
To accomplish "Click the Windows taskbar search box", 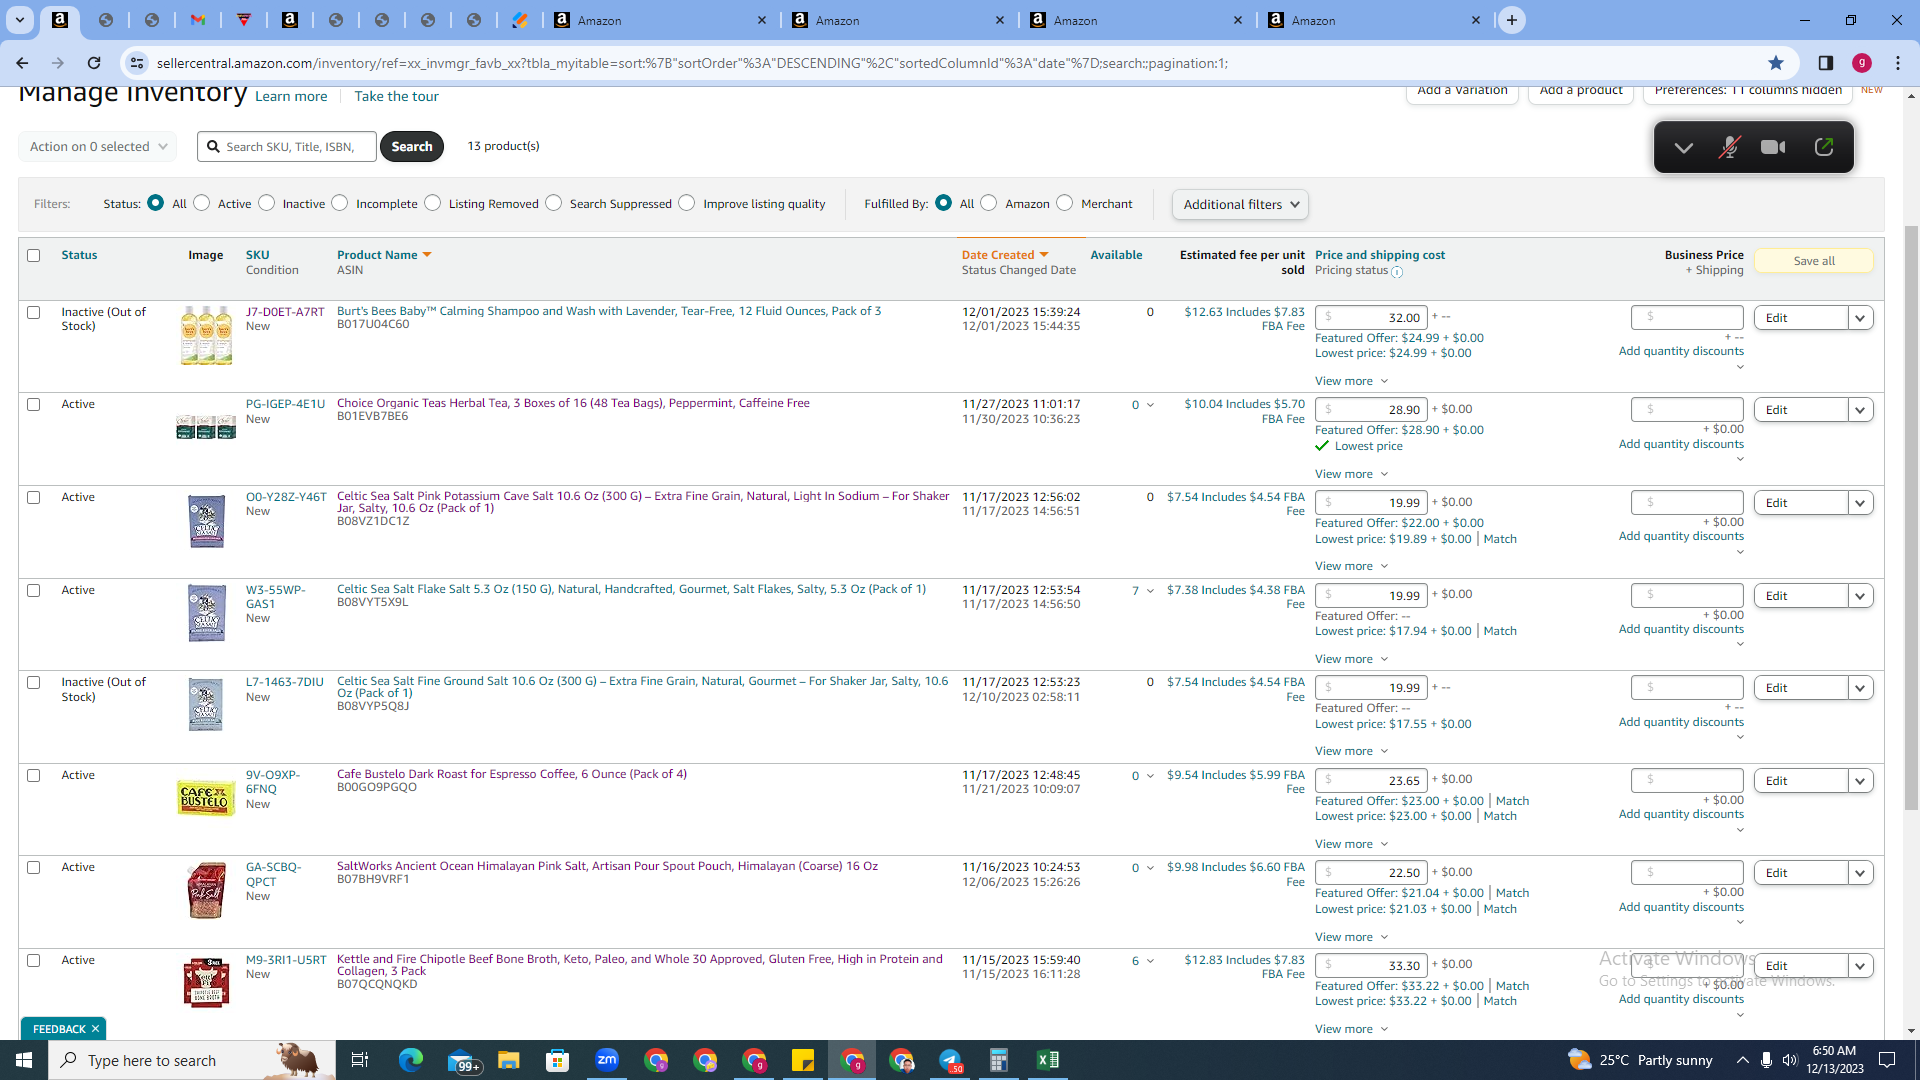I will coord(192,1060).
